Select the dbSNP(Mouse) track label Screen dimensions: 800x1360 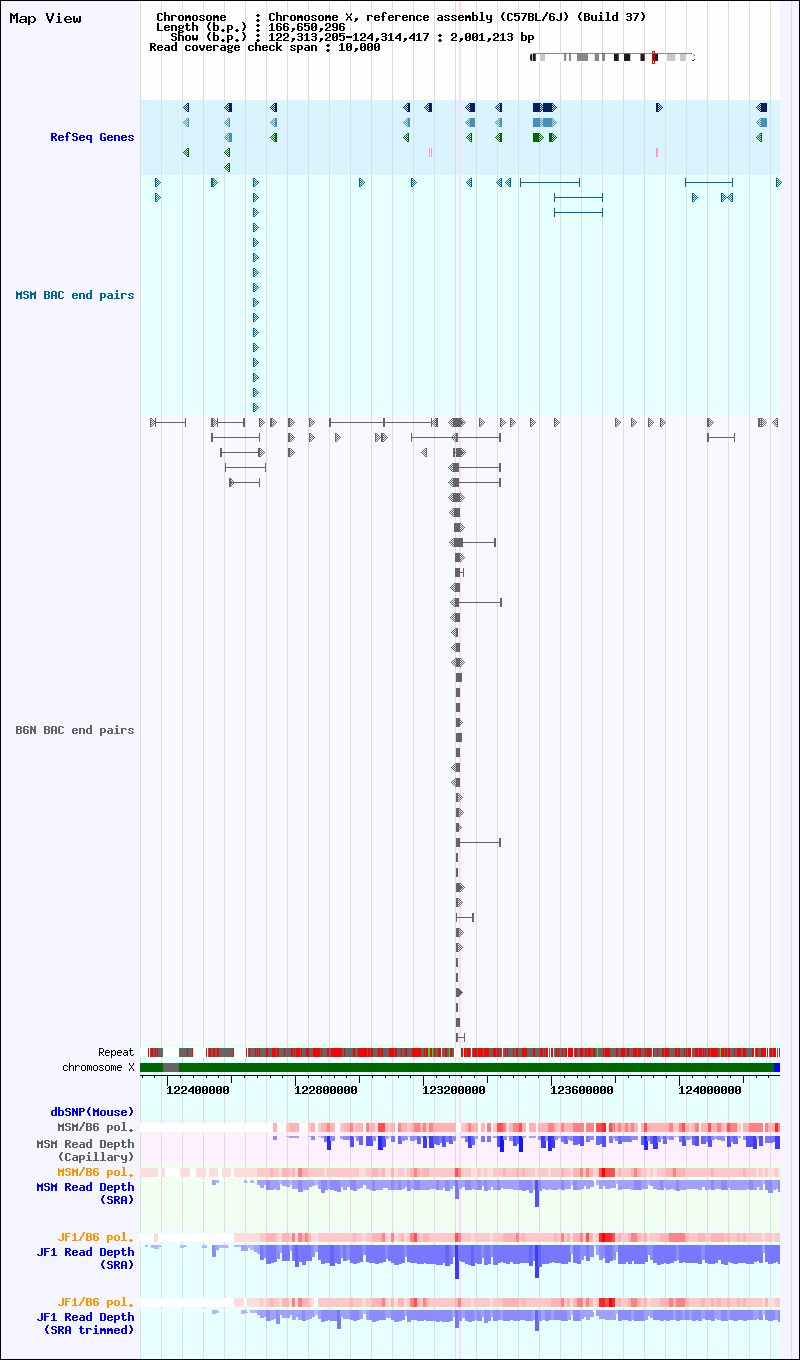pyautogui.click(x=92, y=1112)
